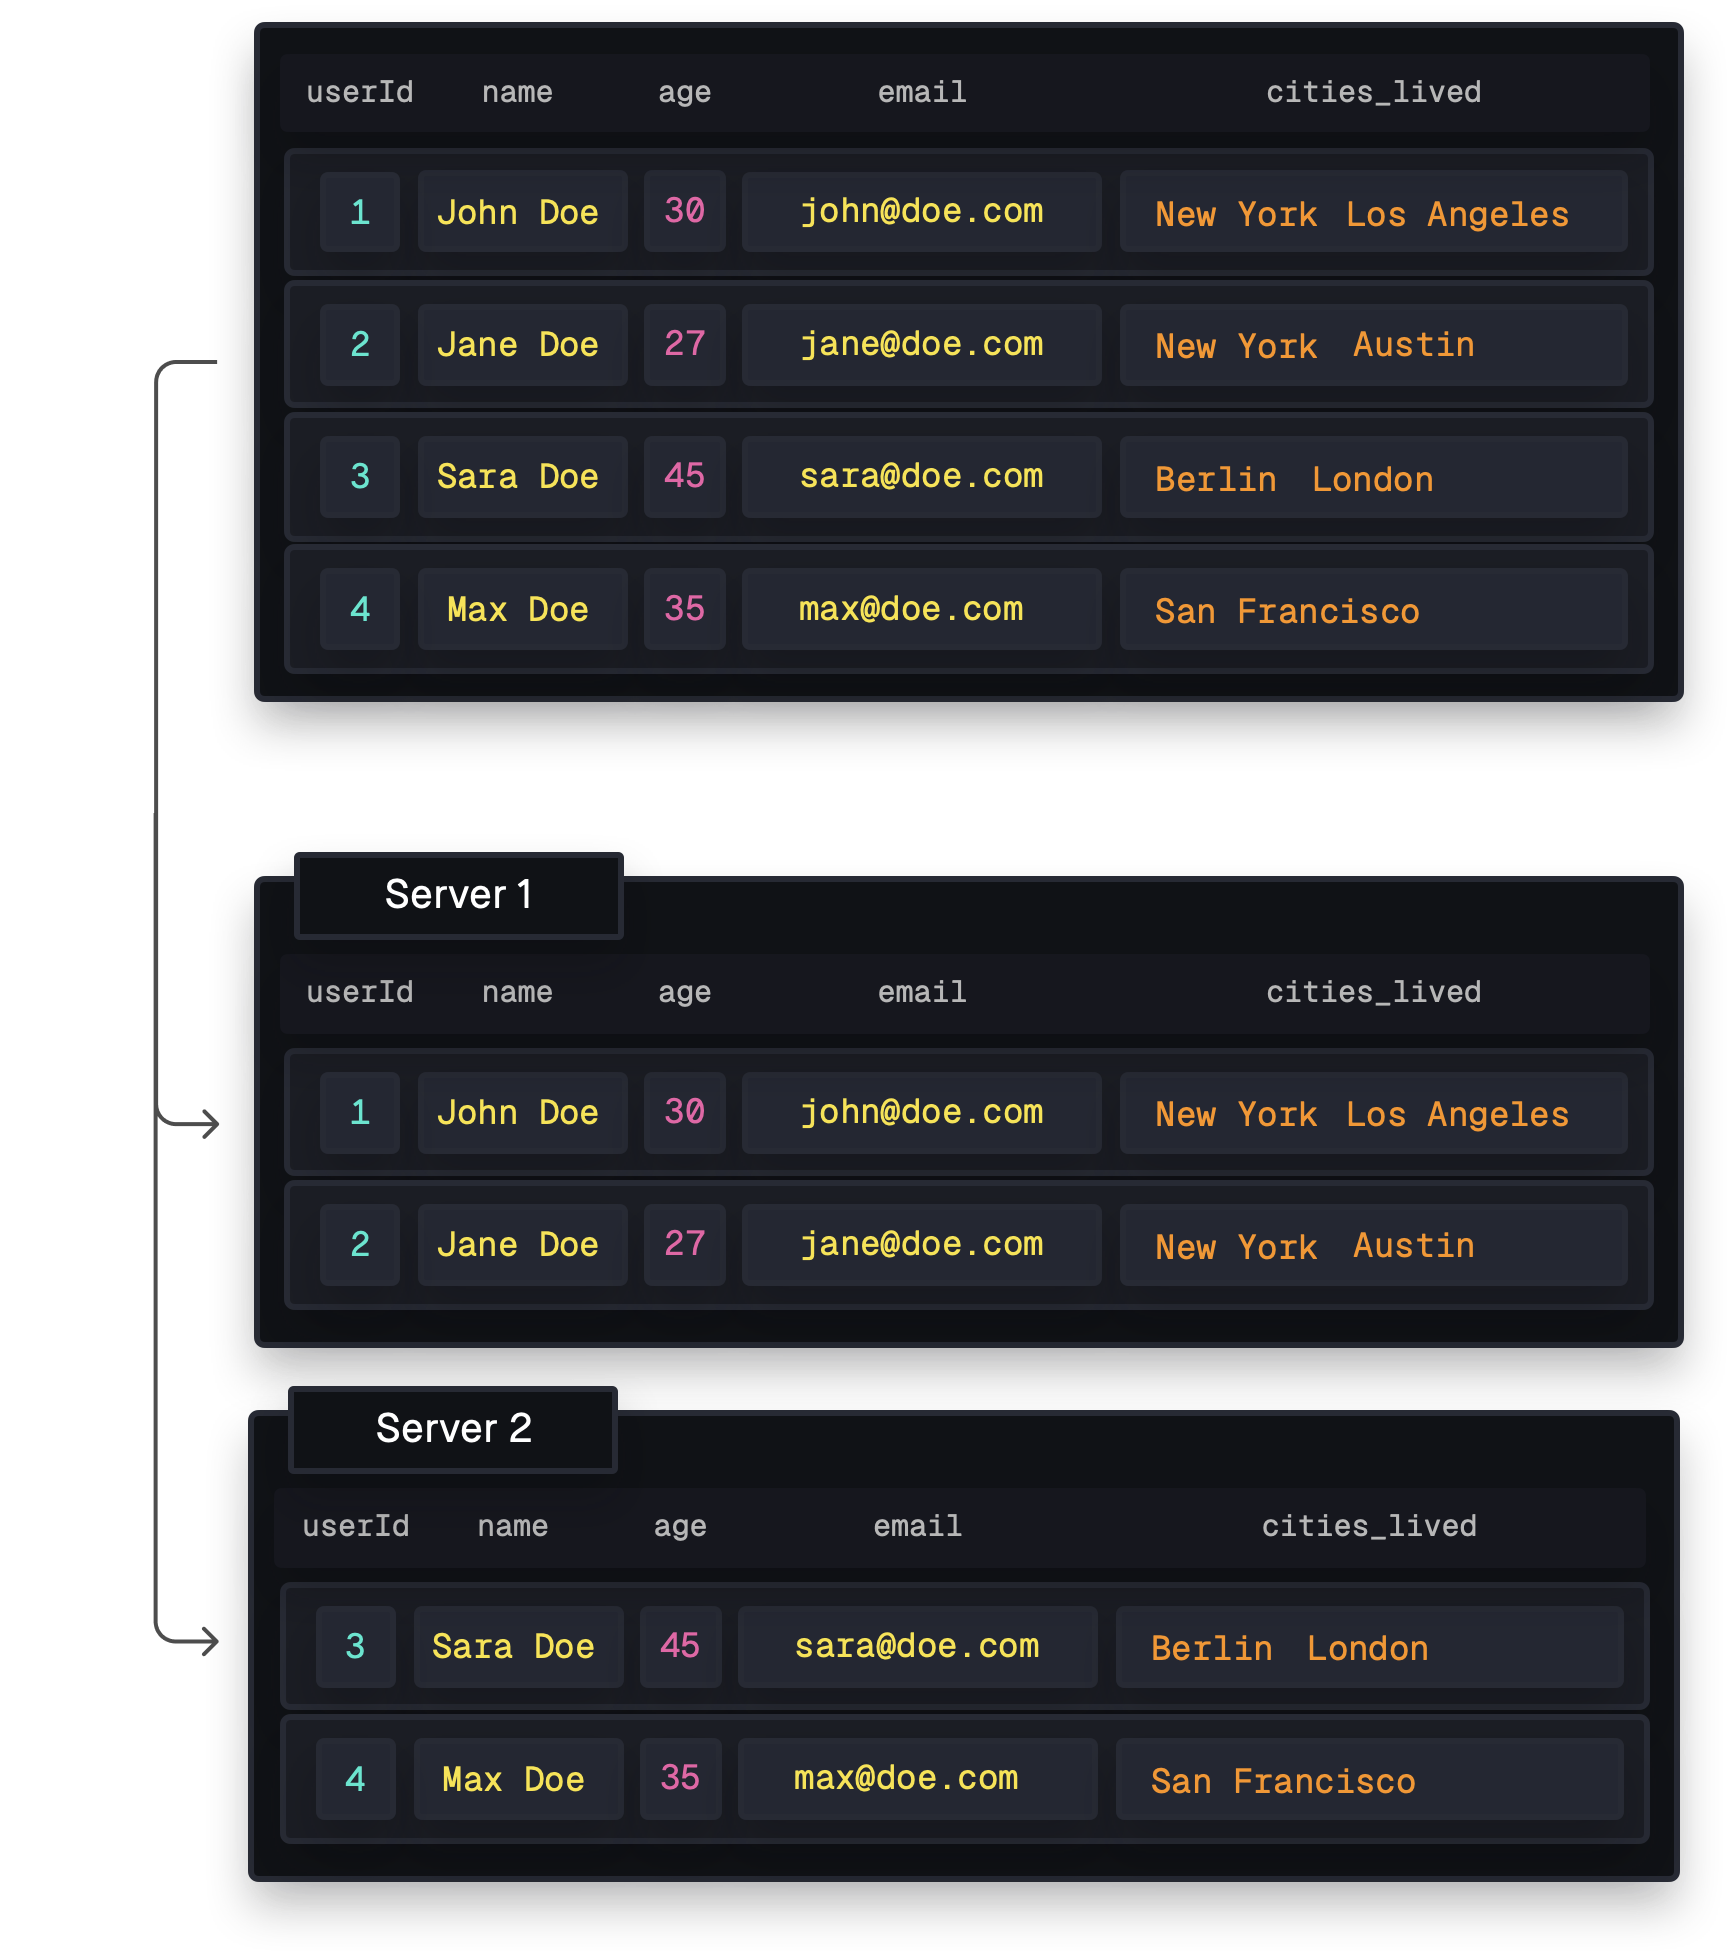The image size is (1732, 1958).
Task: Click age 27 cell in Server 1 table
Action: (x=684, y=1245)
